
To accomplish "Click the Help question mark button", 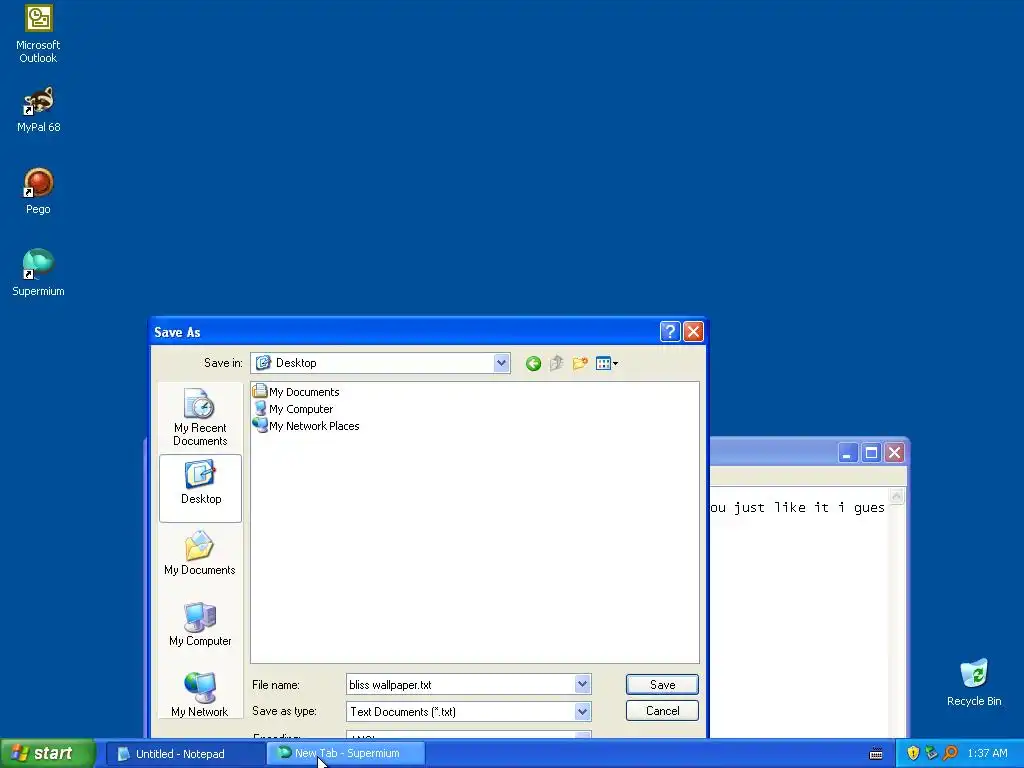I will (670, 332).
